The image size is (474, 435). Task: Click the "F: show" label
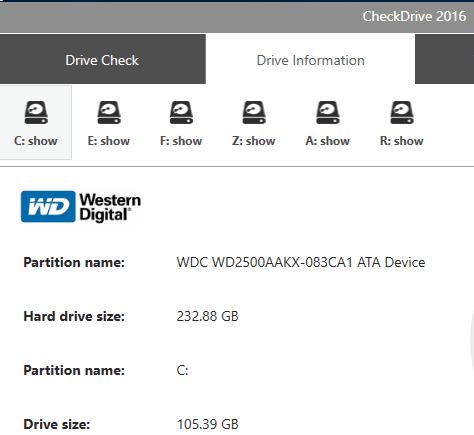coord(181,141)
